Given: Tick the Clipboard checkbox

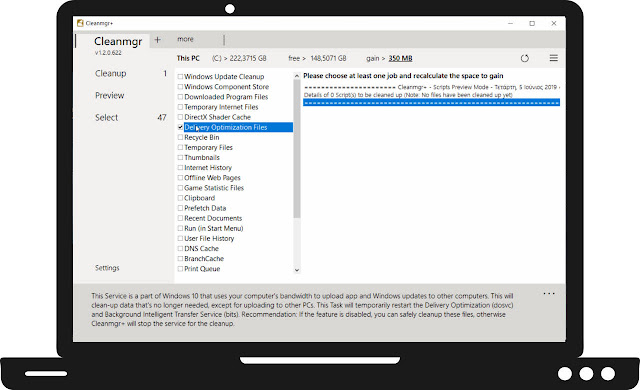Looking at the screenshot, I should [180, 198].
